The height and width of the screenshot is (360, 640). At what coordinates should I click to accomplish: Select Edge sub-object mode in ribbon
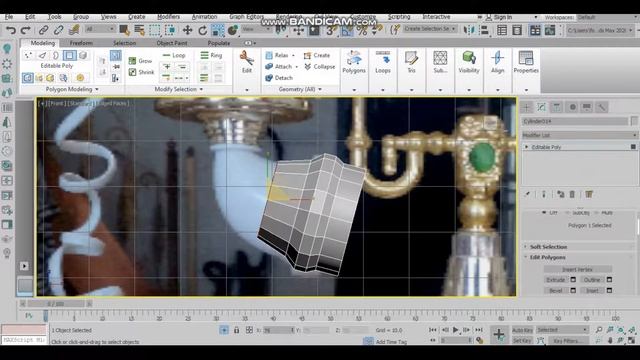click(42, 55)
